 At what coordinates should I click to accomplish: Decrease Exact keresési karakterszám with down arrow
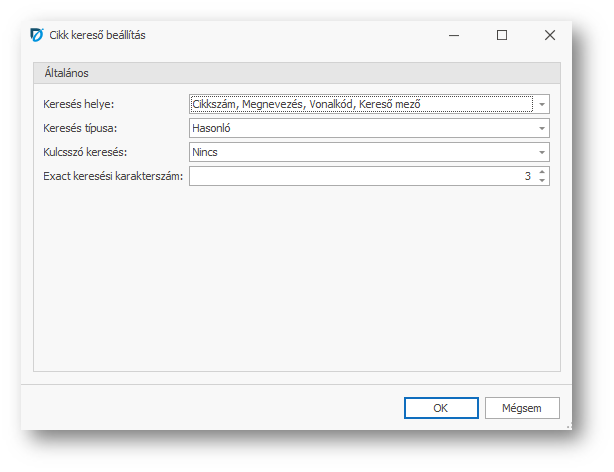[541, 180]
